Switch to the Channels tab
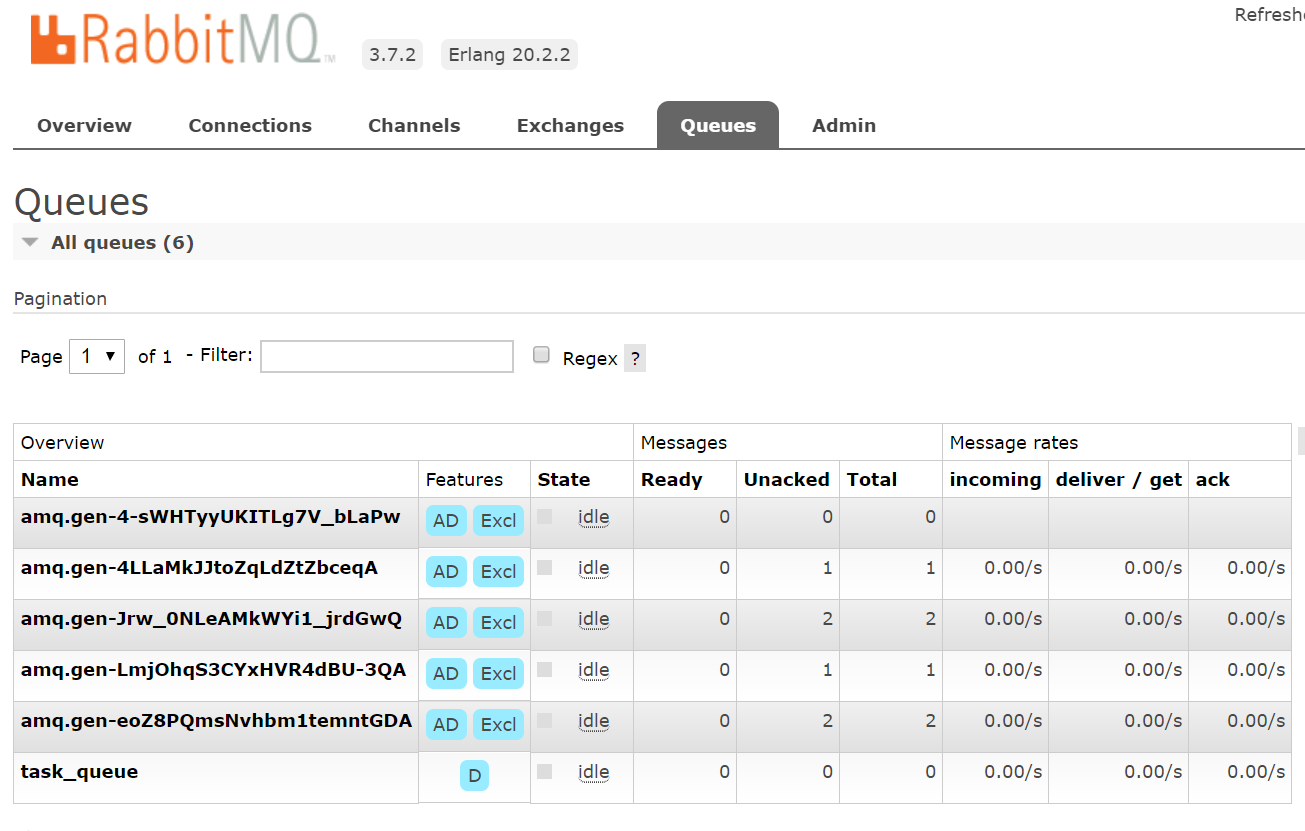Image resolution: width=1305 pixels, height=831 pixels. pyautogui.click(x=414, y=125)
